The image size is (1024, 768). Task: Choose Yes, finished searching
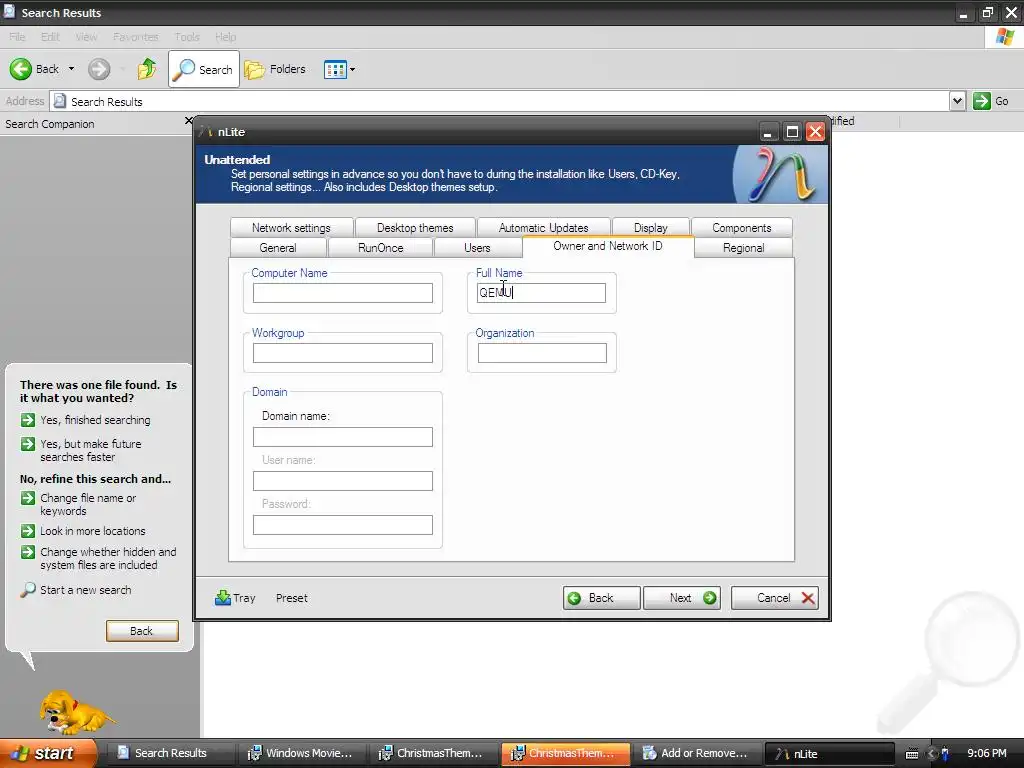pos(86,420)
